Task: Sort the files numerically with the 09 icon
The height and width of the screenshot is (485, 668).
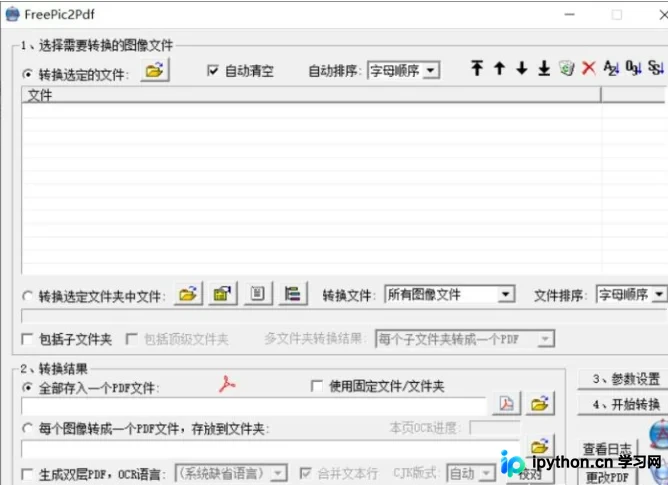Action: [633, 68]
